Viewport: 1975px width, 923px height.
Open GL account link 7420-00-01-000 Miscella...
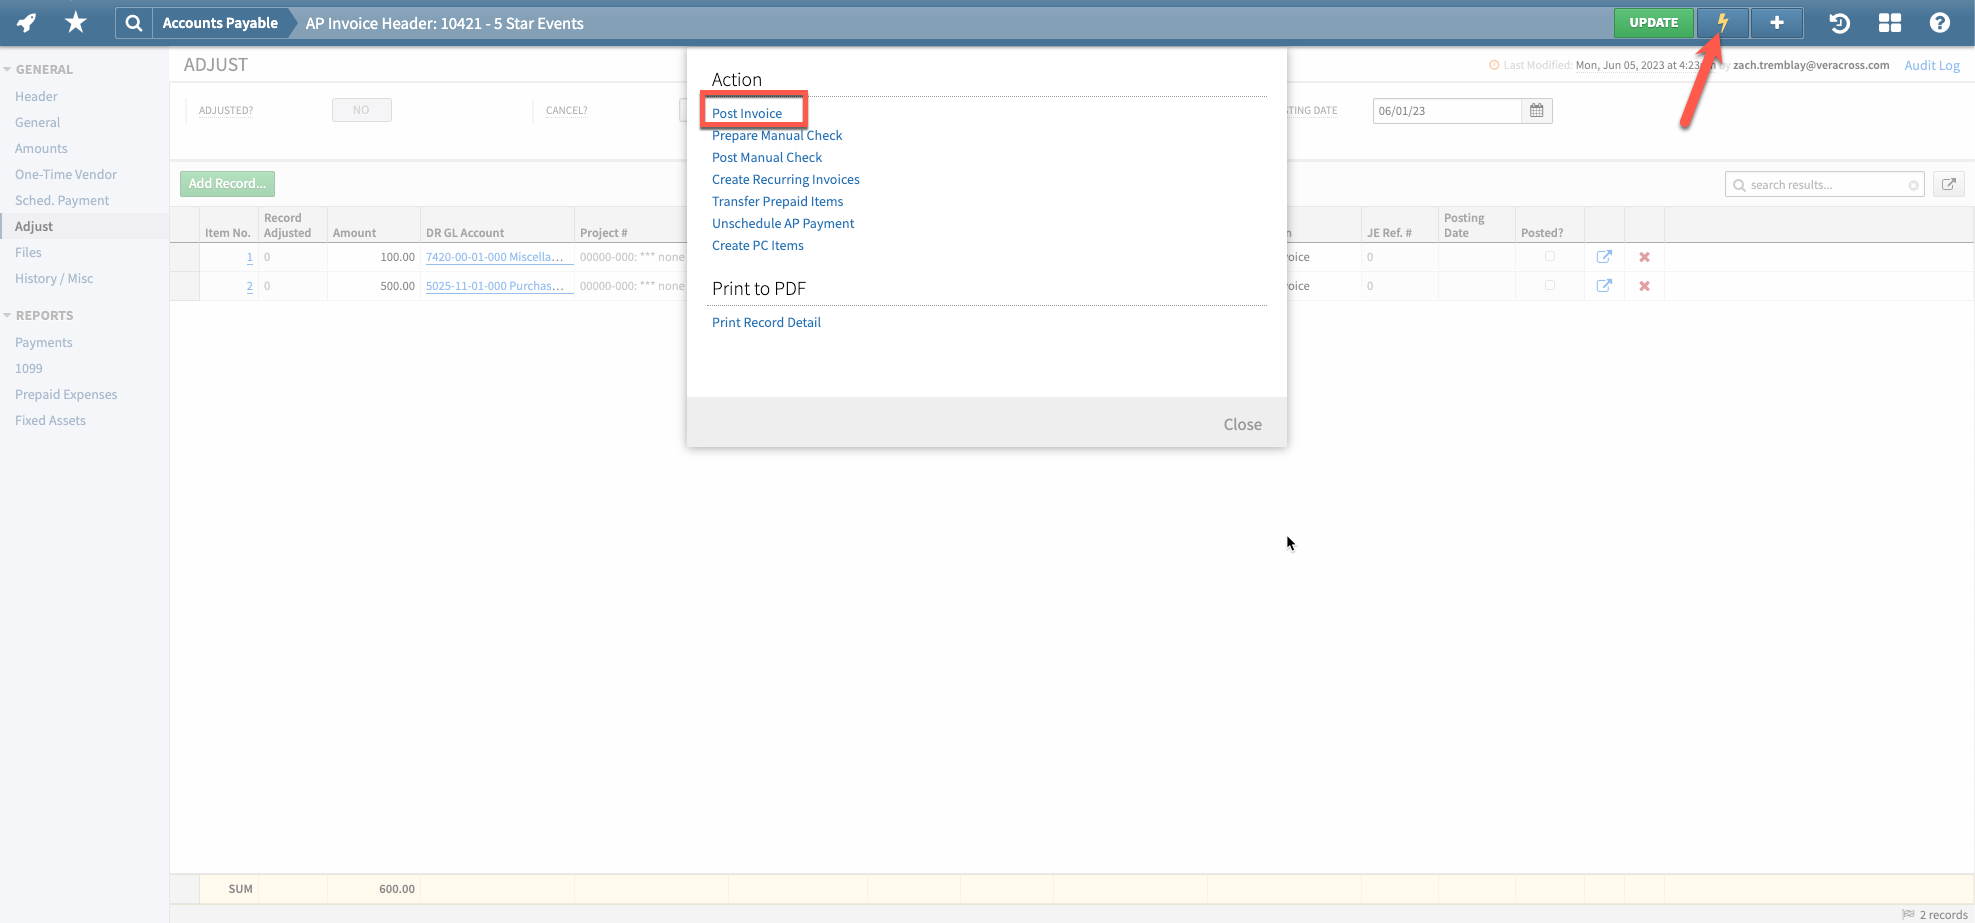point(497,257)
